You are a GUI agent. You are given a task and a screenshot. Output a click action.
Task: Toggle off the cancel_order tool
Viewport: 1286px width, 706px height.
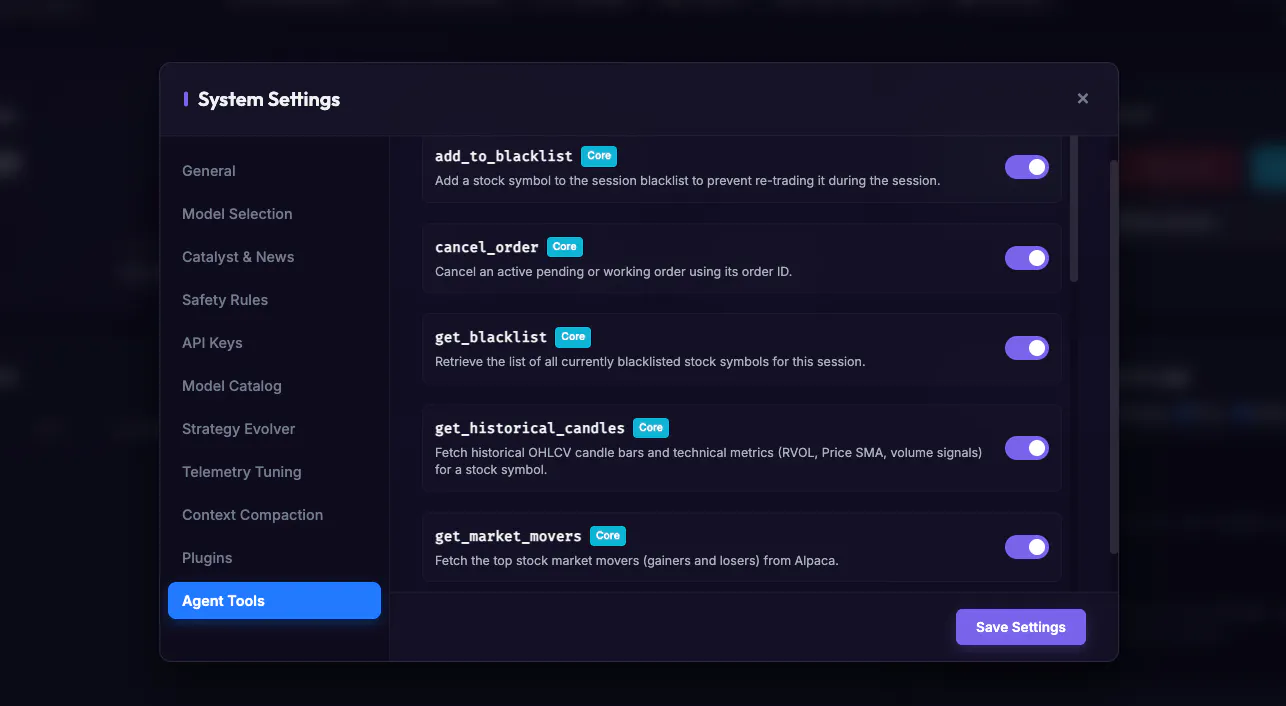pos(1027,258)
